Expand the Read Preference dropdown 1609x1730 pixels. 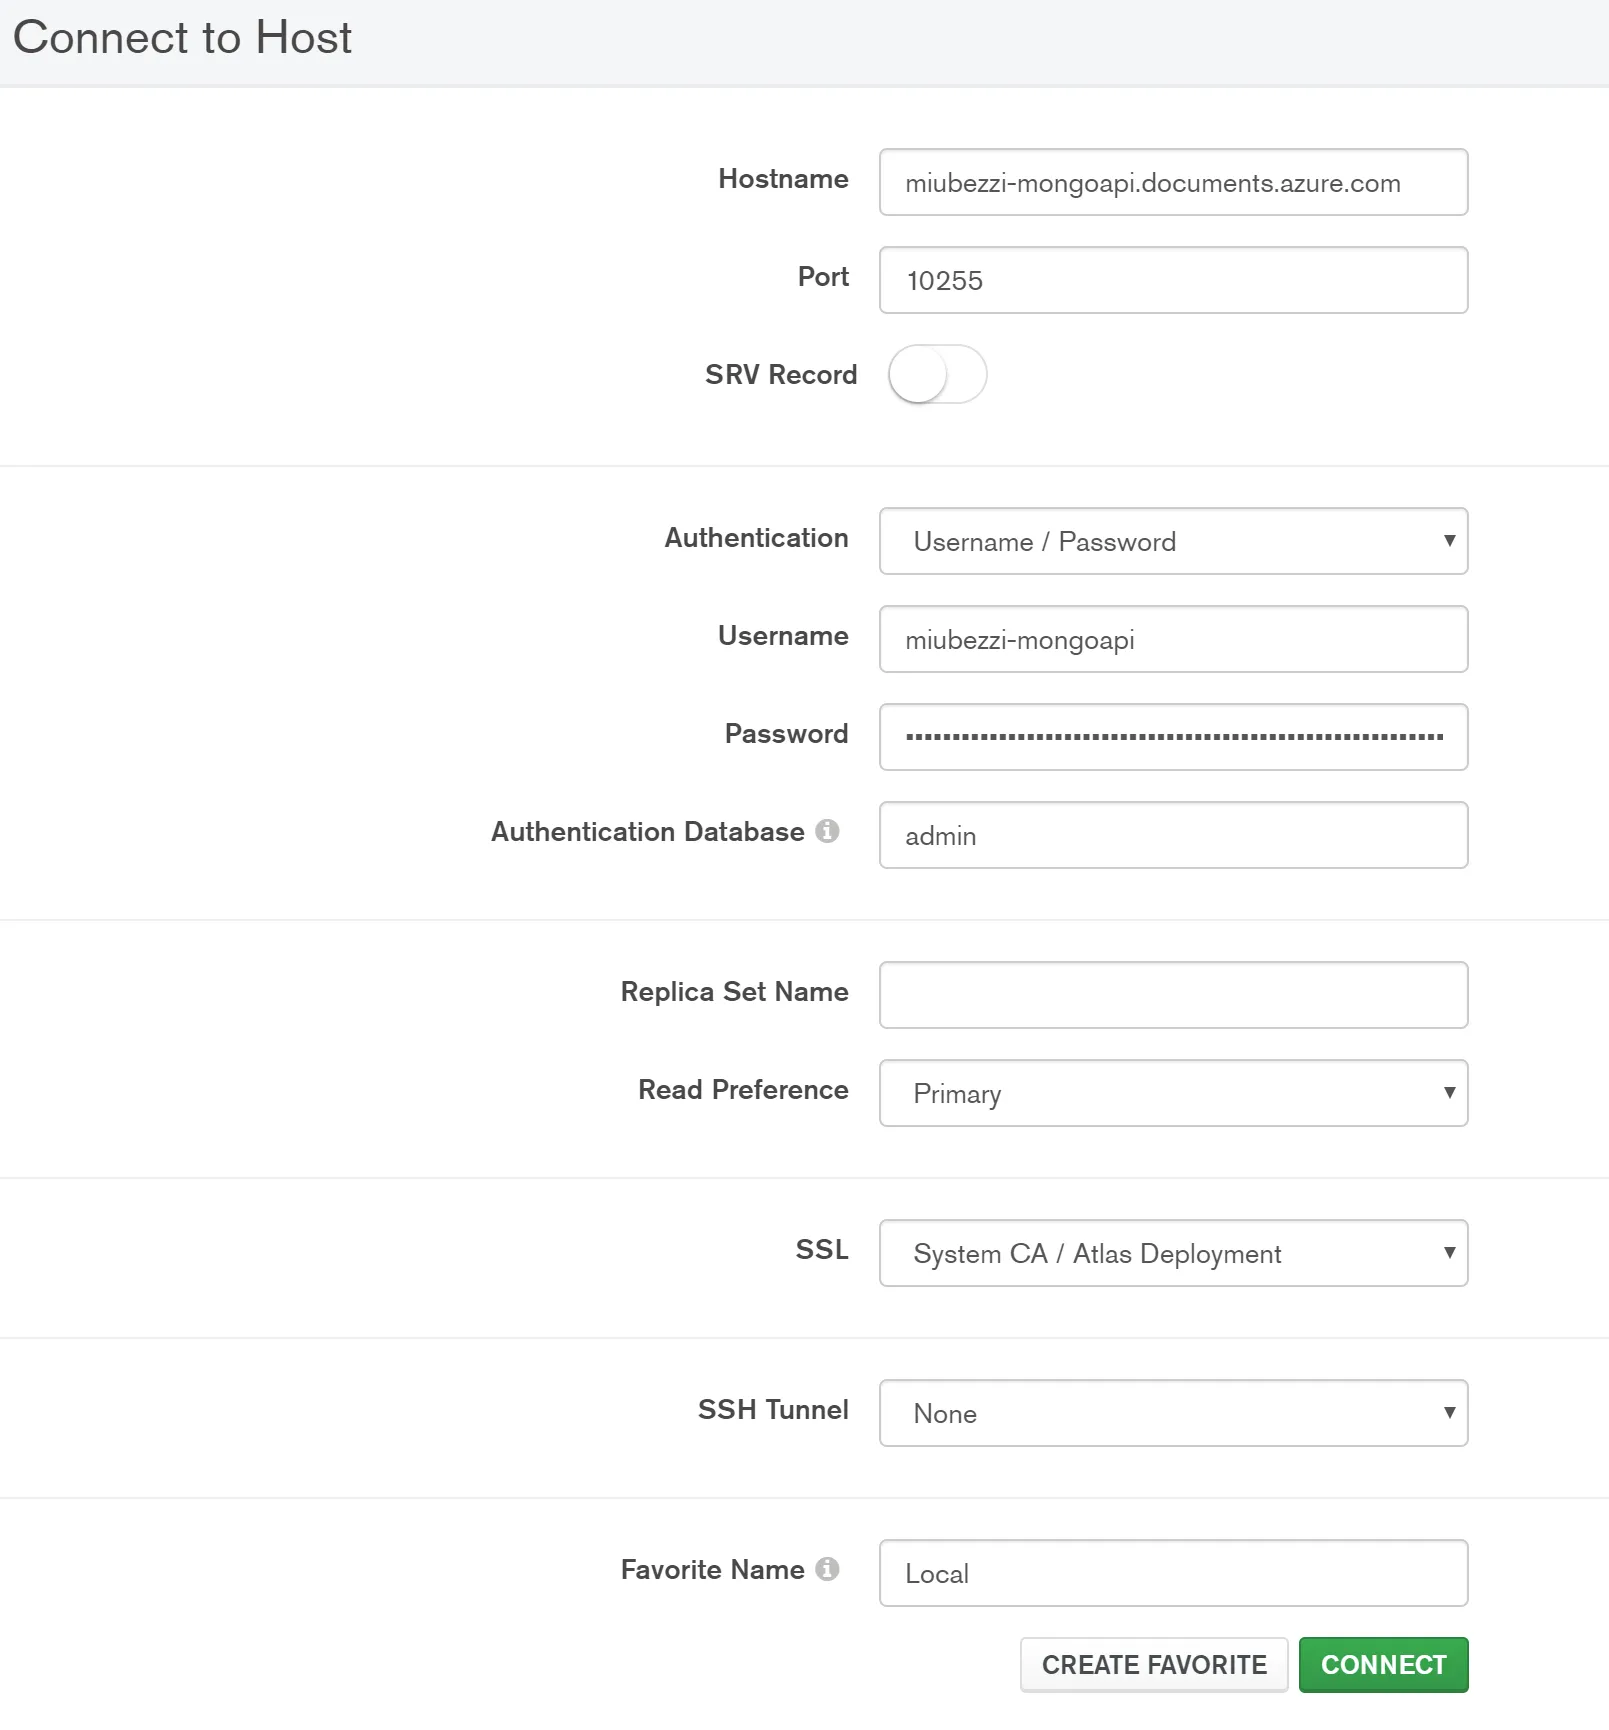[1172, 1093]
